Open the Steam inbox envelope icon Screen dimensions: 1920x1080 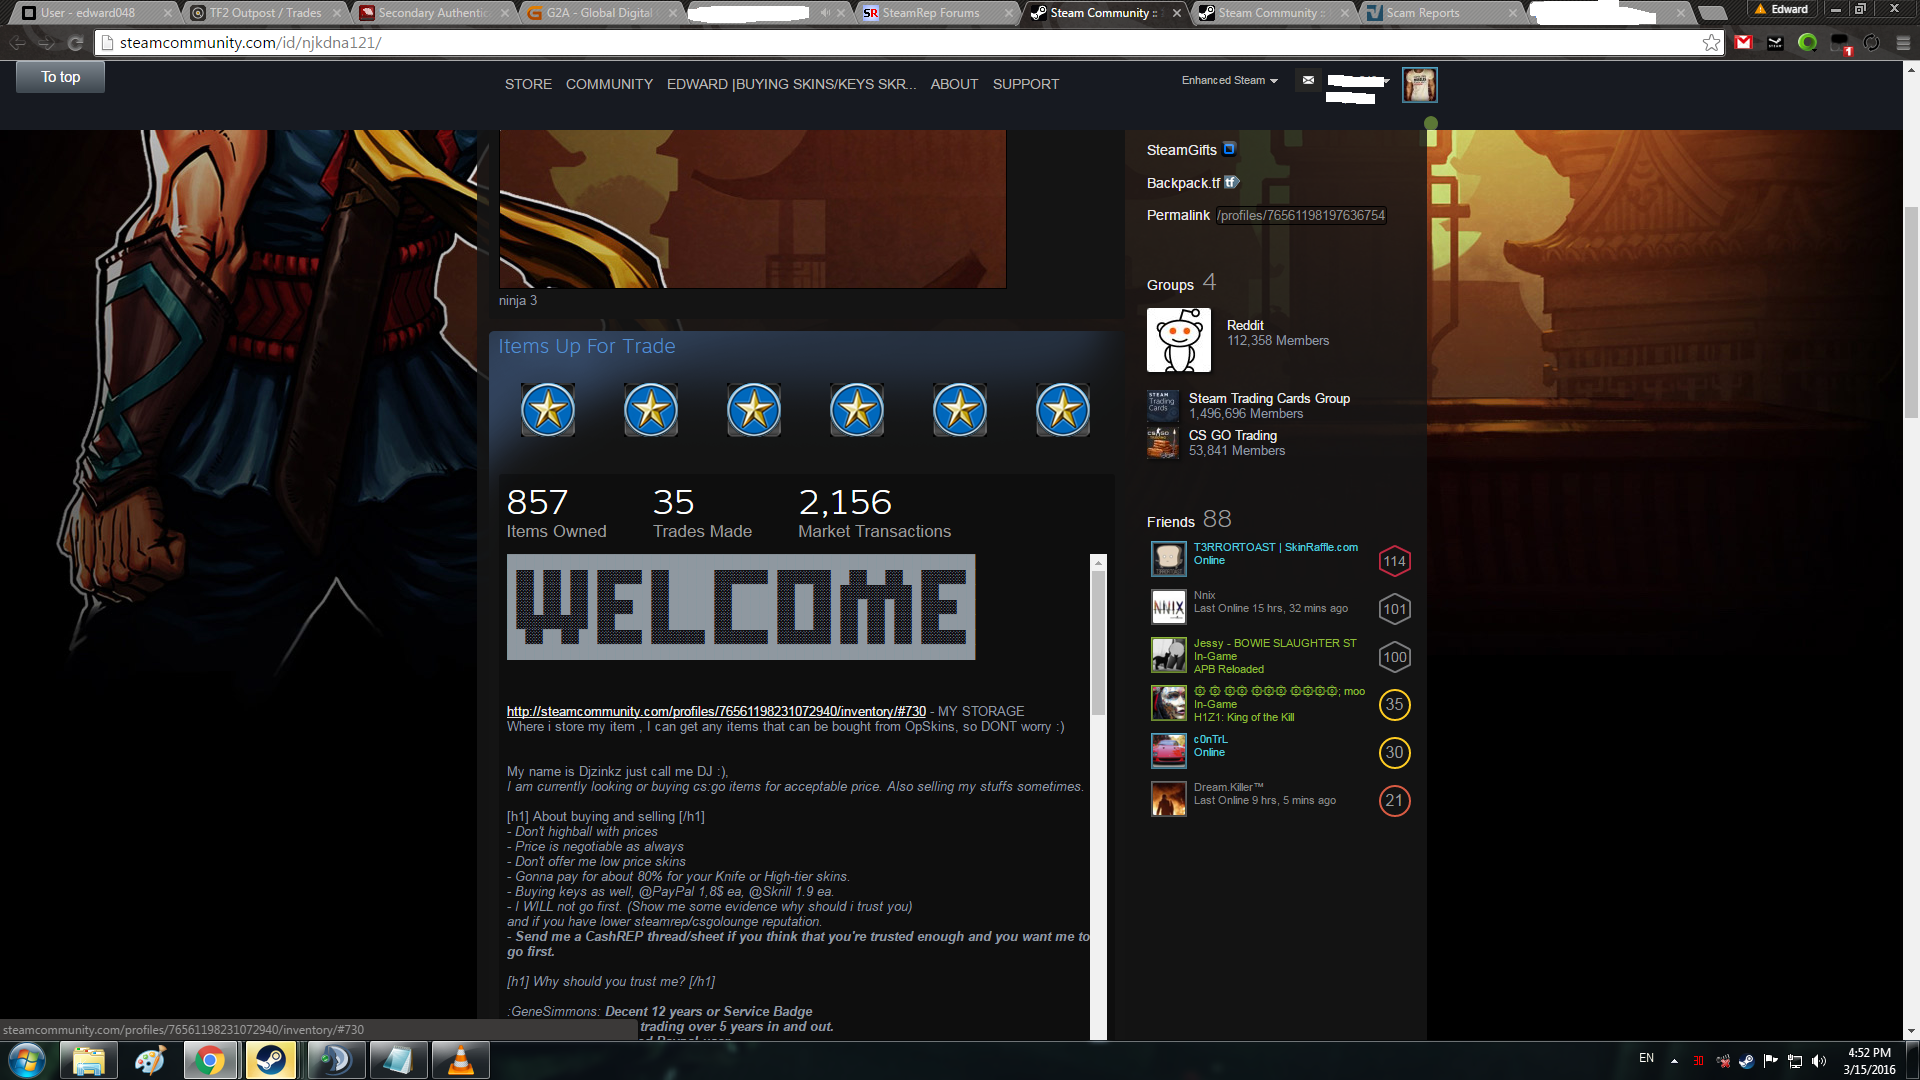(x=1308, y=80)
